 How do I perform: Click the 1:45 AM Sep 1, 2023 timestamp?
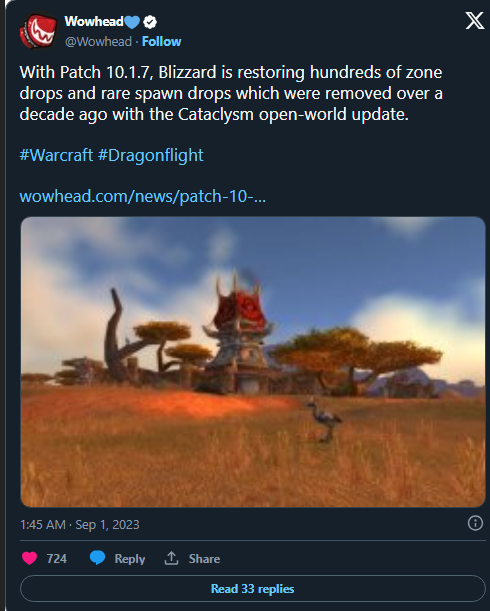pyautogui.click(x=80, y=524)
